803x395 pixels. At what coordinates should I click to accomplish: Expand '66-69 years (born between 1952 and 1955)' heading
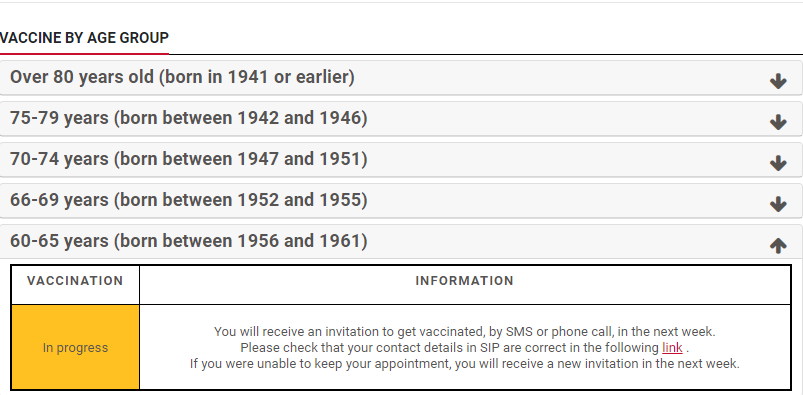(x=401, y=200)
